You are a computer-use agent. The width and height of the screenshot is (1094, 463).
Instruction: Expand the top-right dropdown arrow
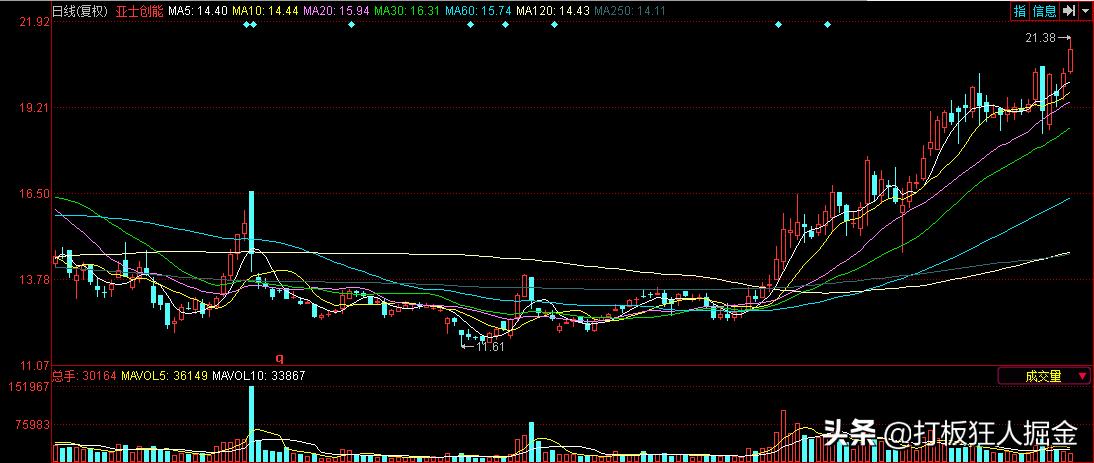click(1084, 10)
